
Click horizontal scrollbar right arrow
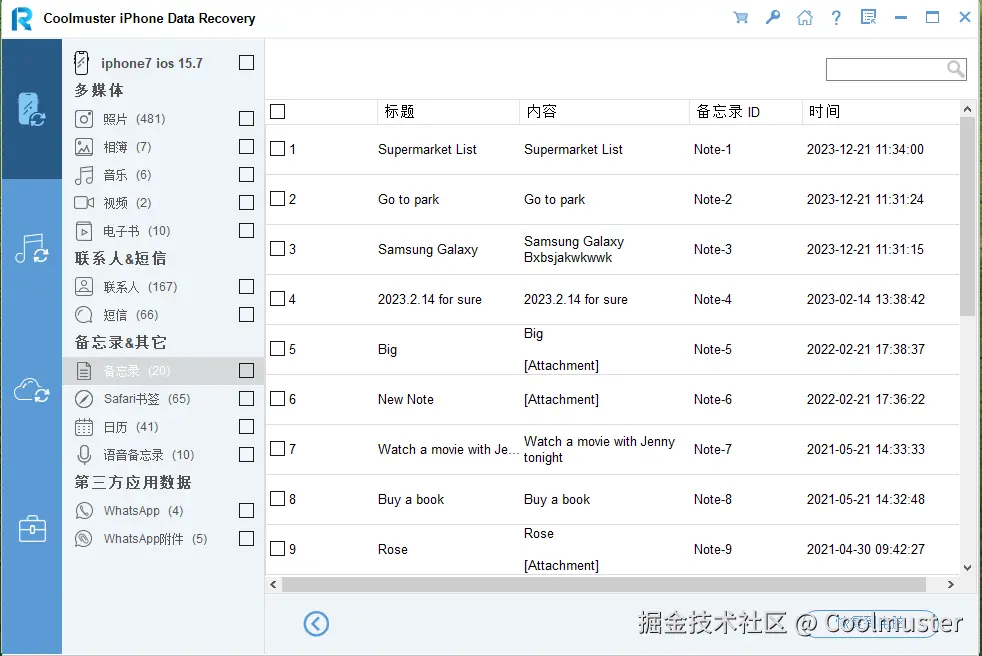[951, 585]
